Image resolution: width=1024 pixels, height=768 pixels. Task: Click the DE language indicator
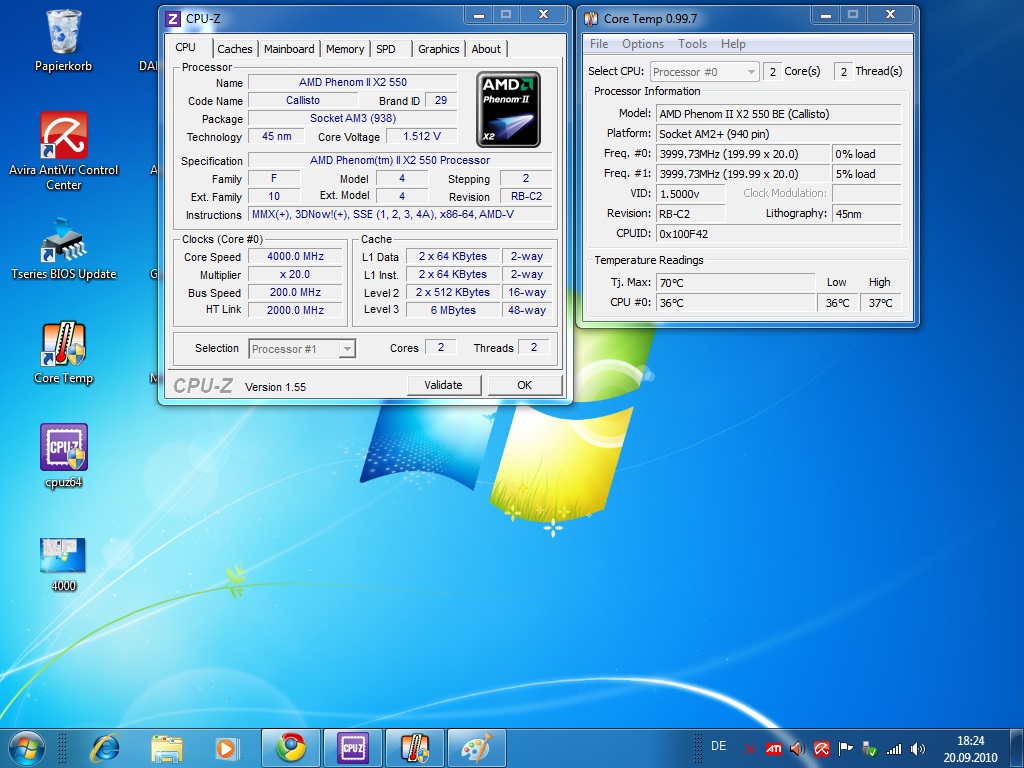(718, 746)
